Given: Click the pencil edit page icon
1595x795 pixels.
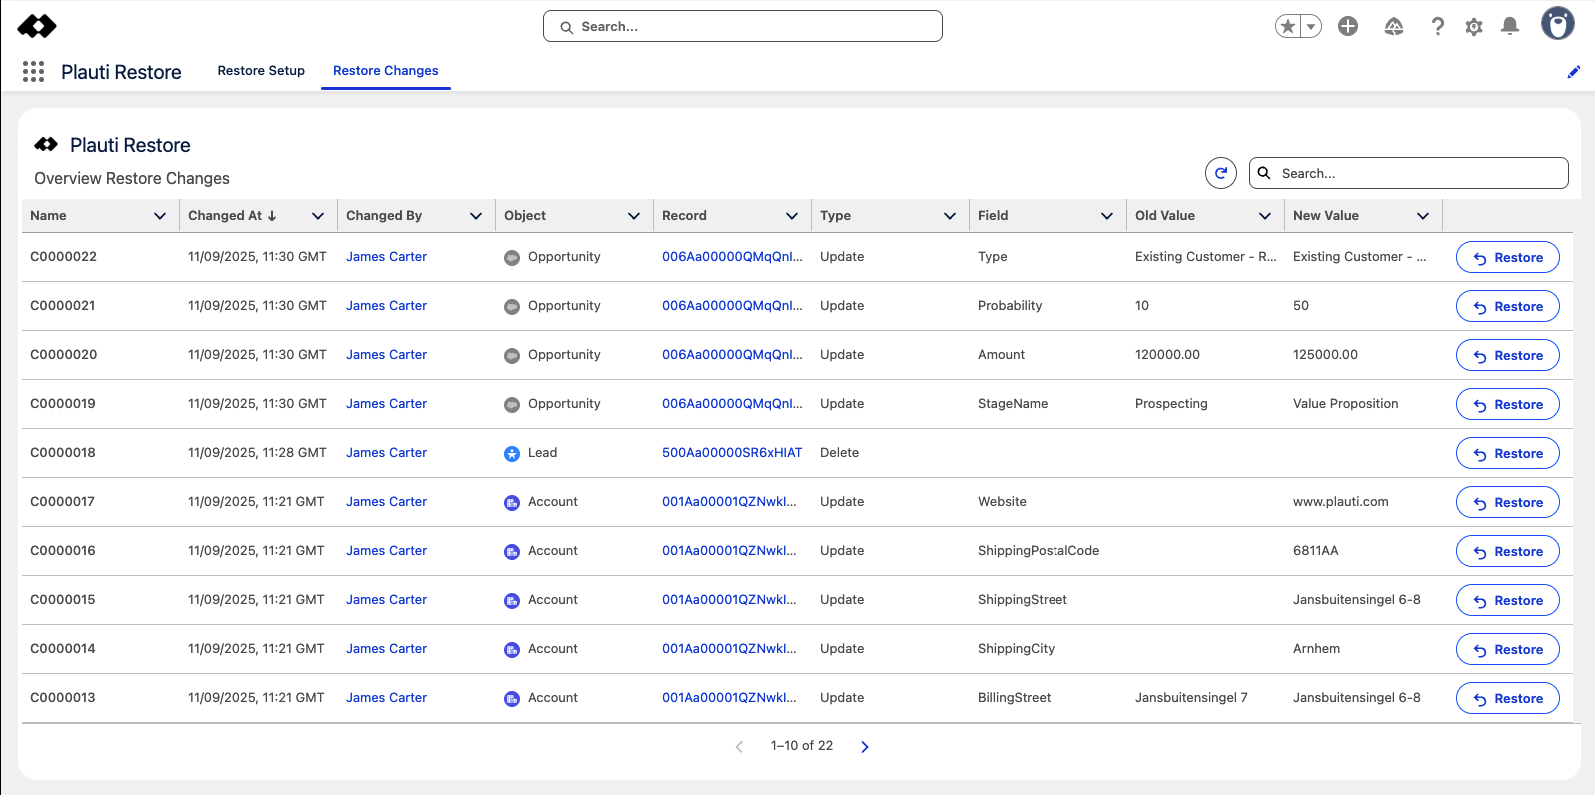Looking at the screenshot, I should (1573, 72).
